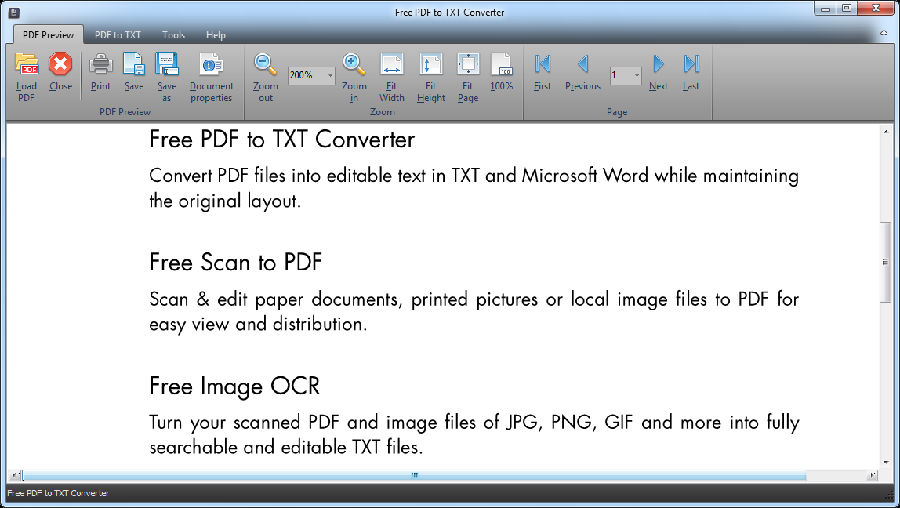
Task: Print the document using Print icon
Action: pyautogui.click(x=100, y=66)
